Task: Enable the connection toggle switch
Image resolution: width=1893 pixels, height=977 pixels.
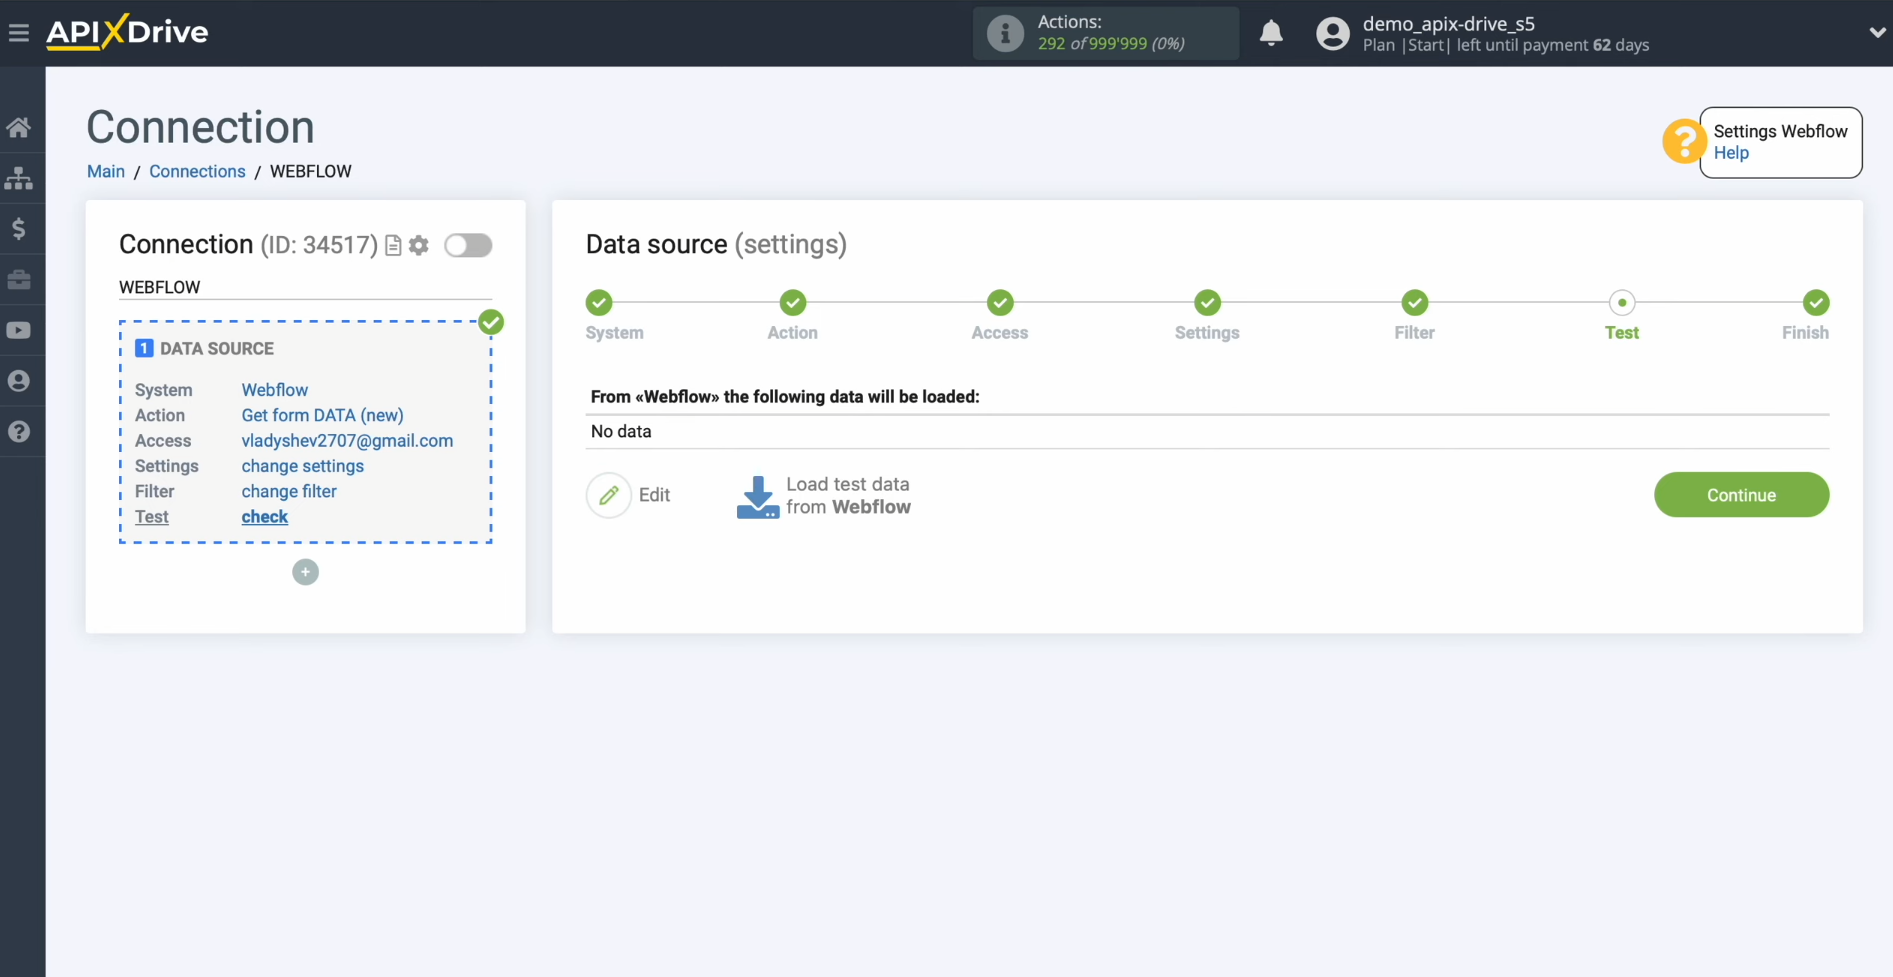Action: [468, 245]
